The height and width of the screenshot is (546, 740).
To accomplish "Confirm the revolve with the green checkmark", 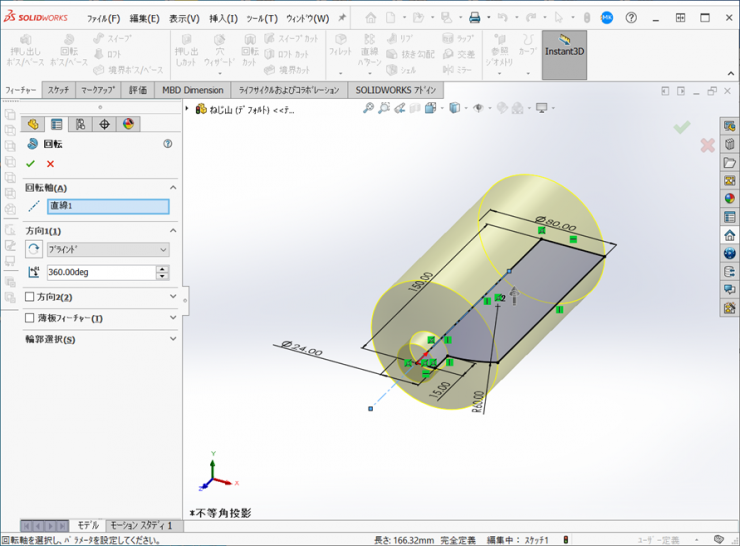I will (30, 164).
